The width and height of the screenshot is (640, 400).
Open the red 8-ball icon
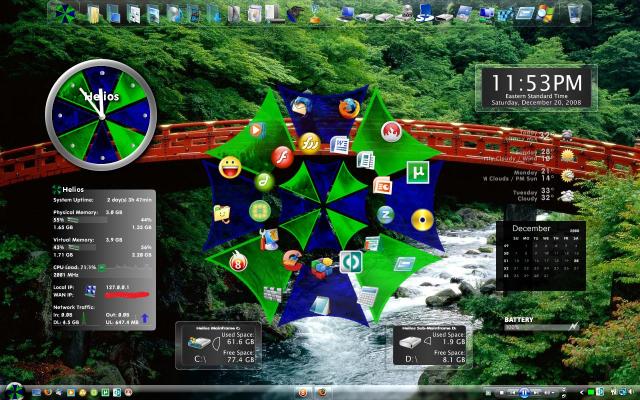[238, 262]
